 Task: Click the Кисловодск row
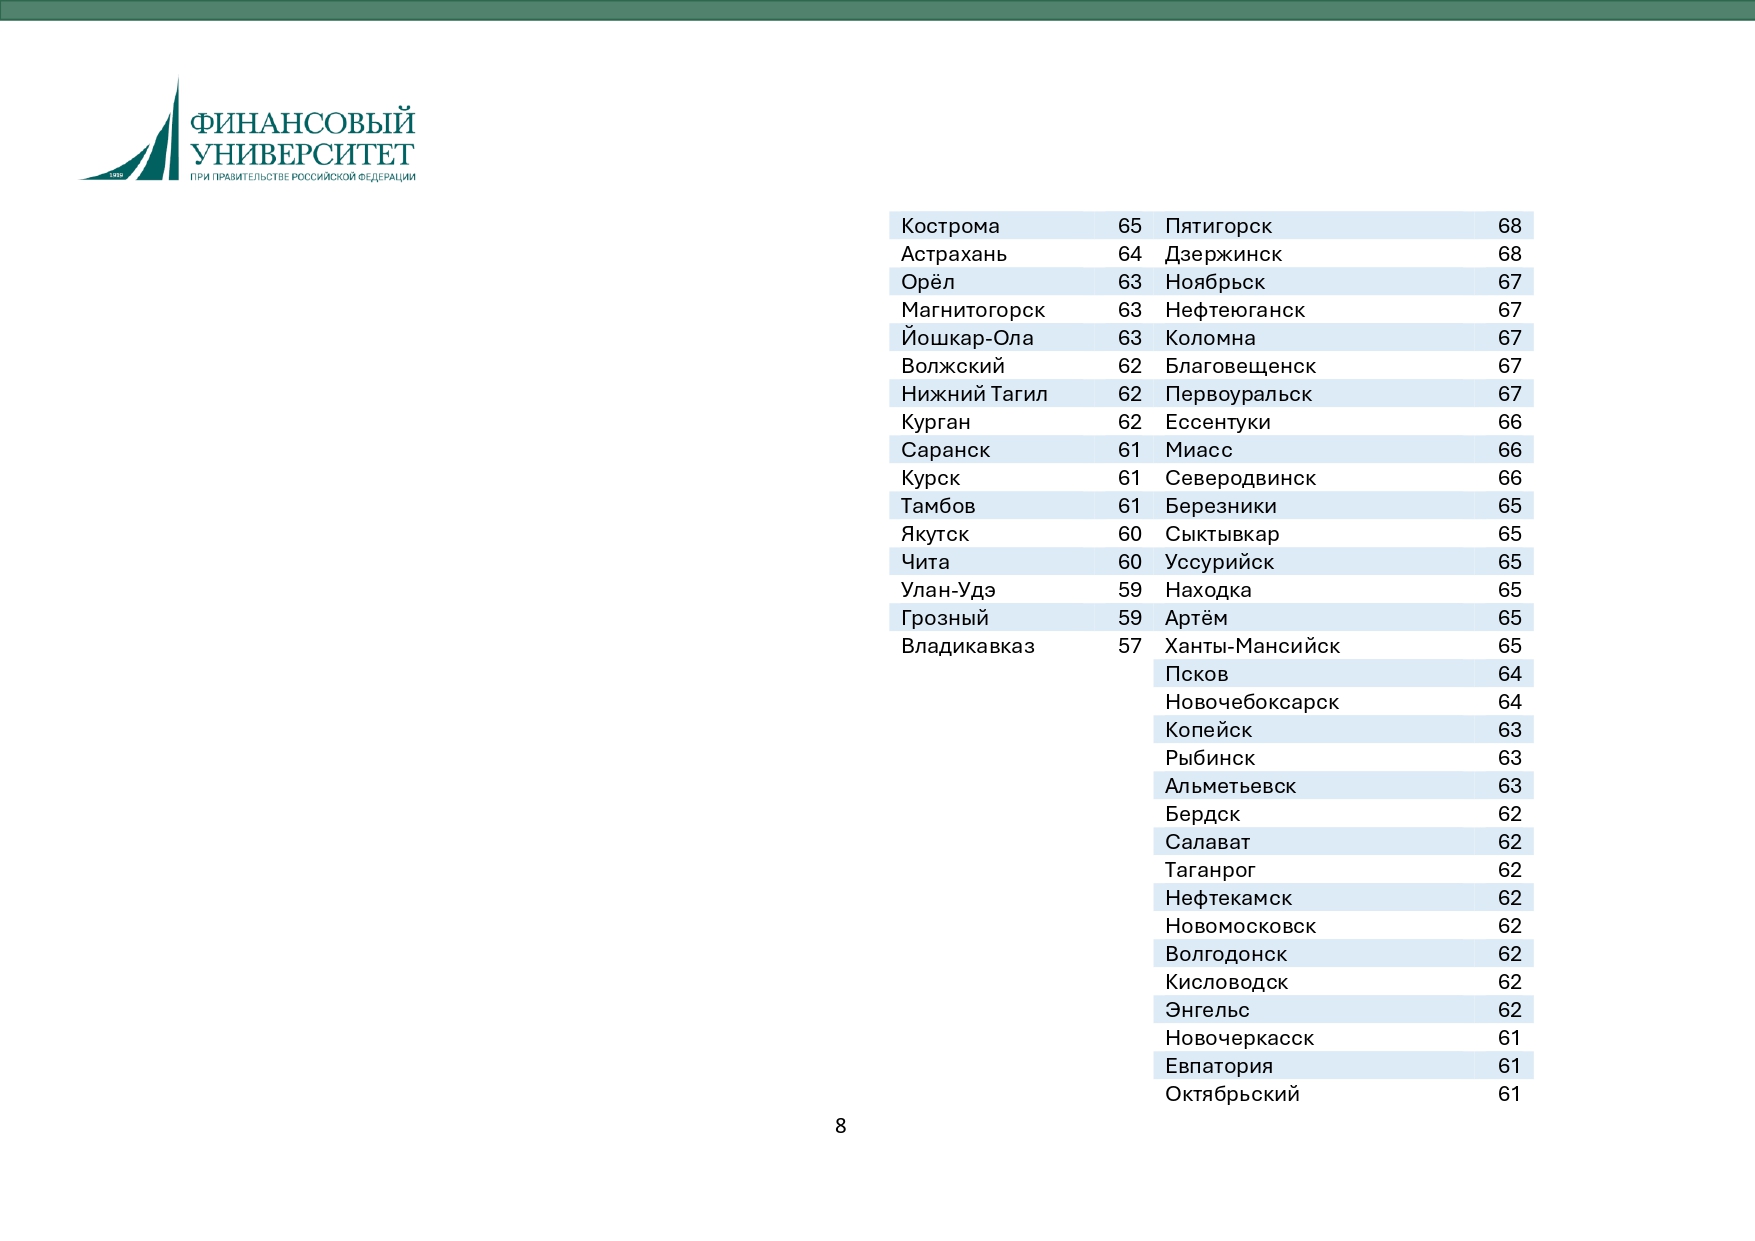[1343, 982]
